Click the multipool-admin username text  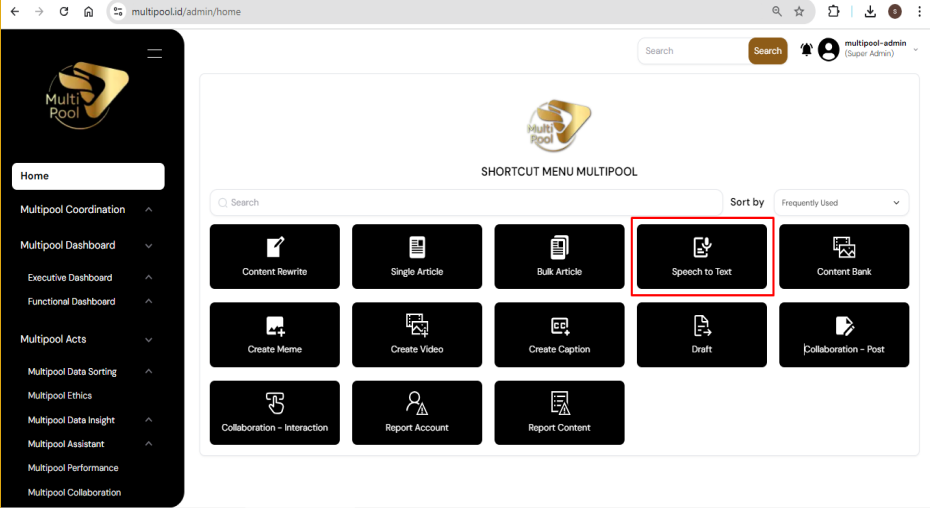tap(875, 43)
